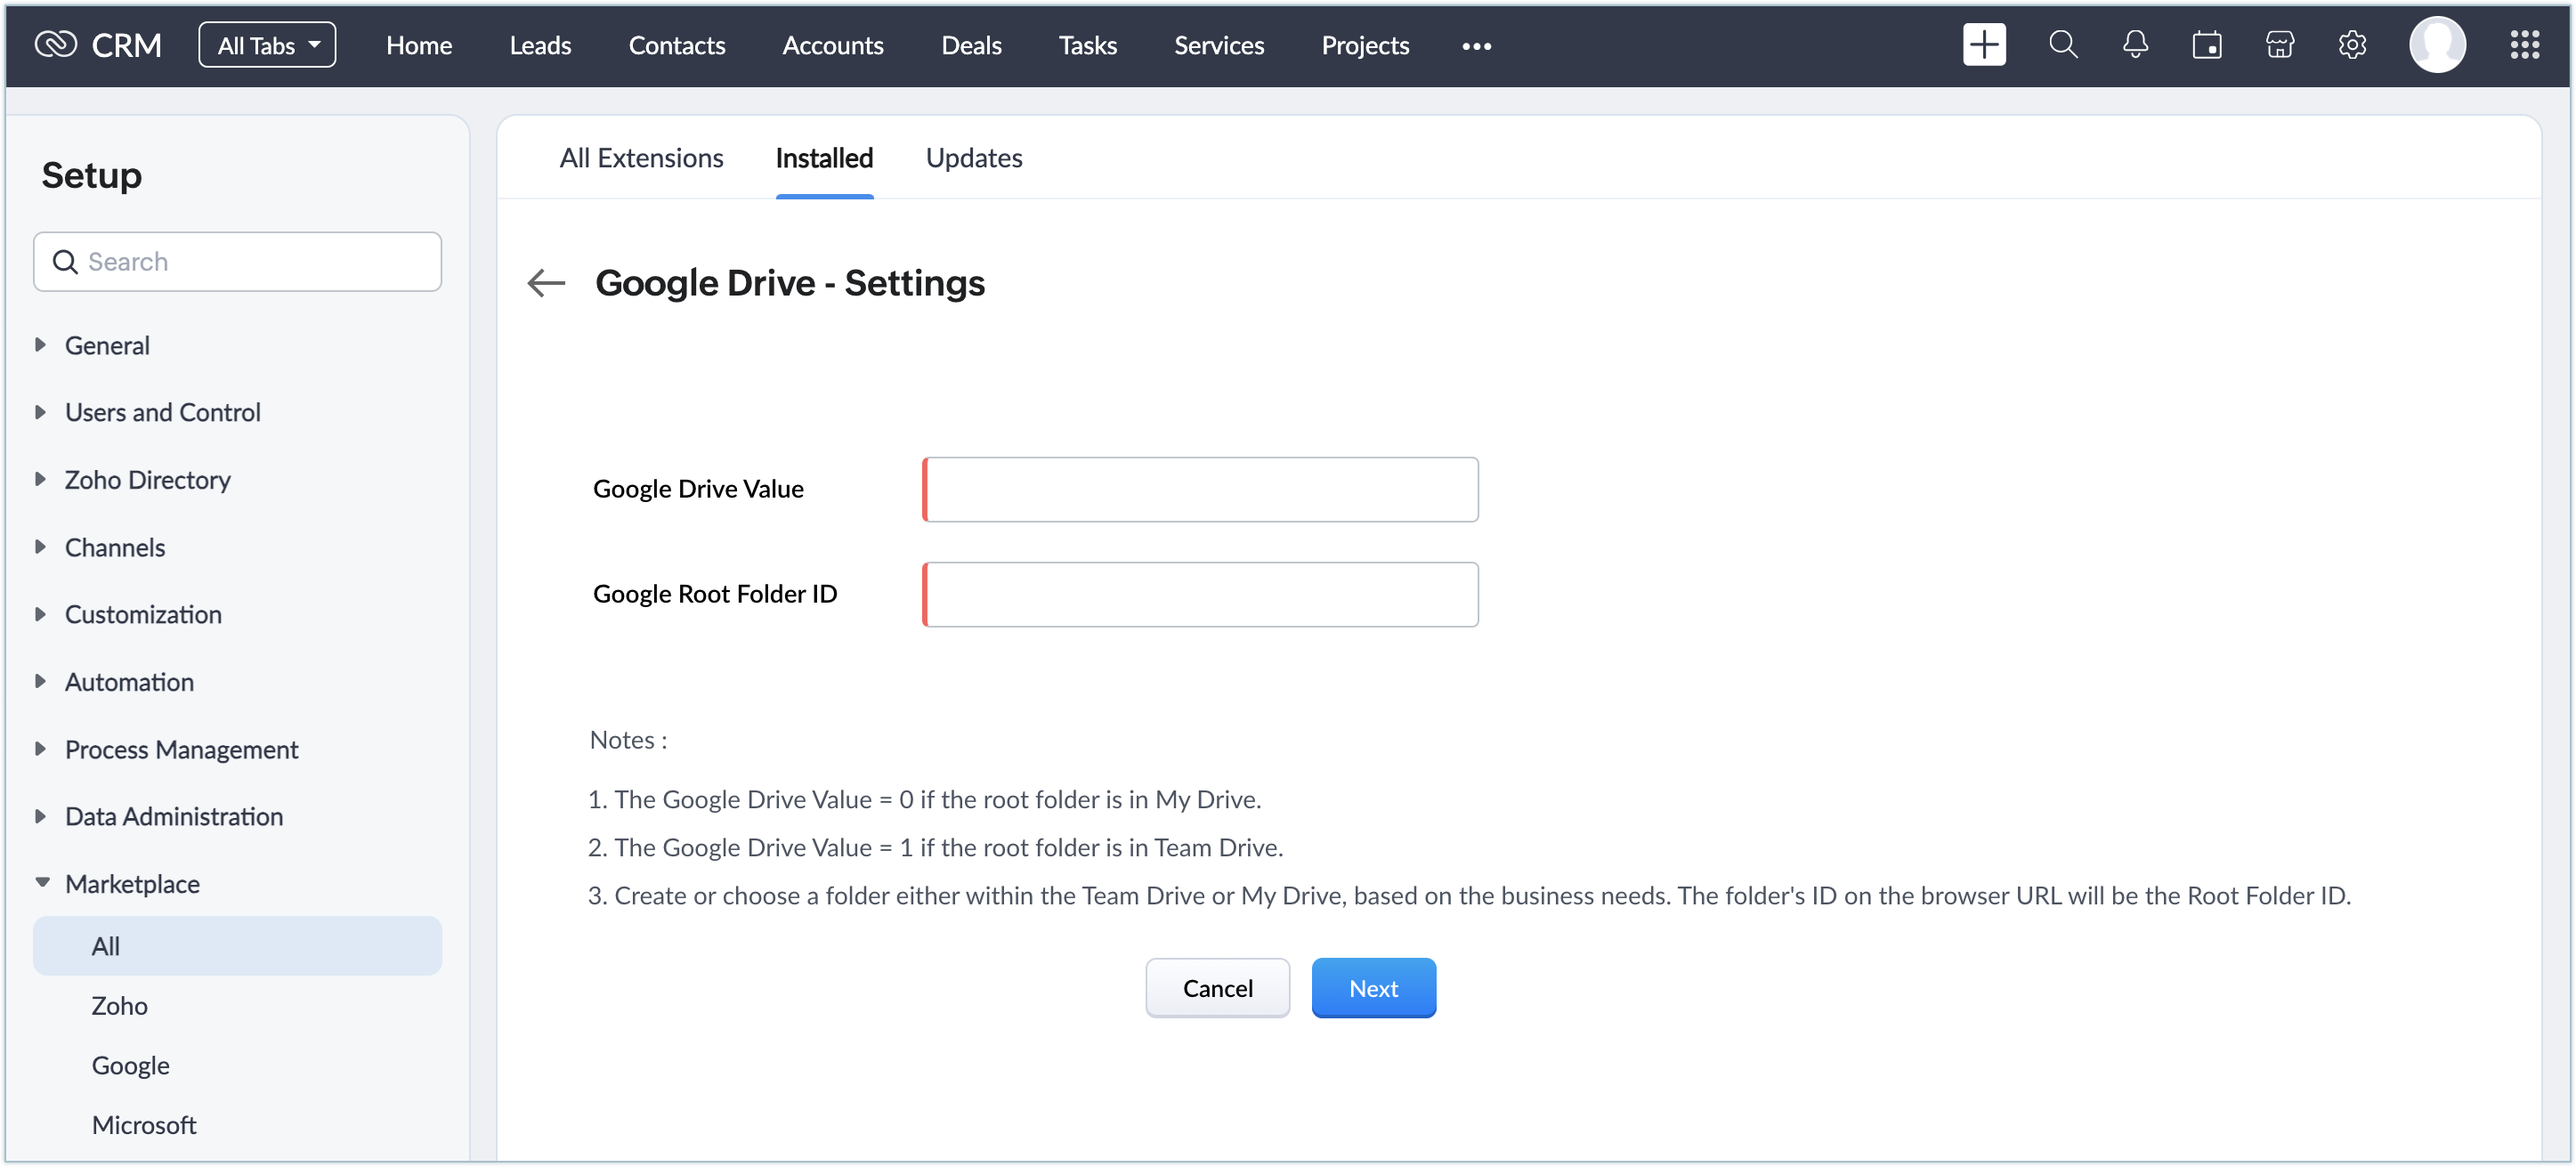Switch to the All Extensions tab

(641, 158)
